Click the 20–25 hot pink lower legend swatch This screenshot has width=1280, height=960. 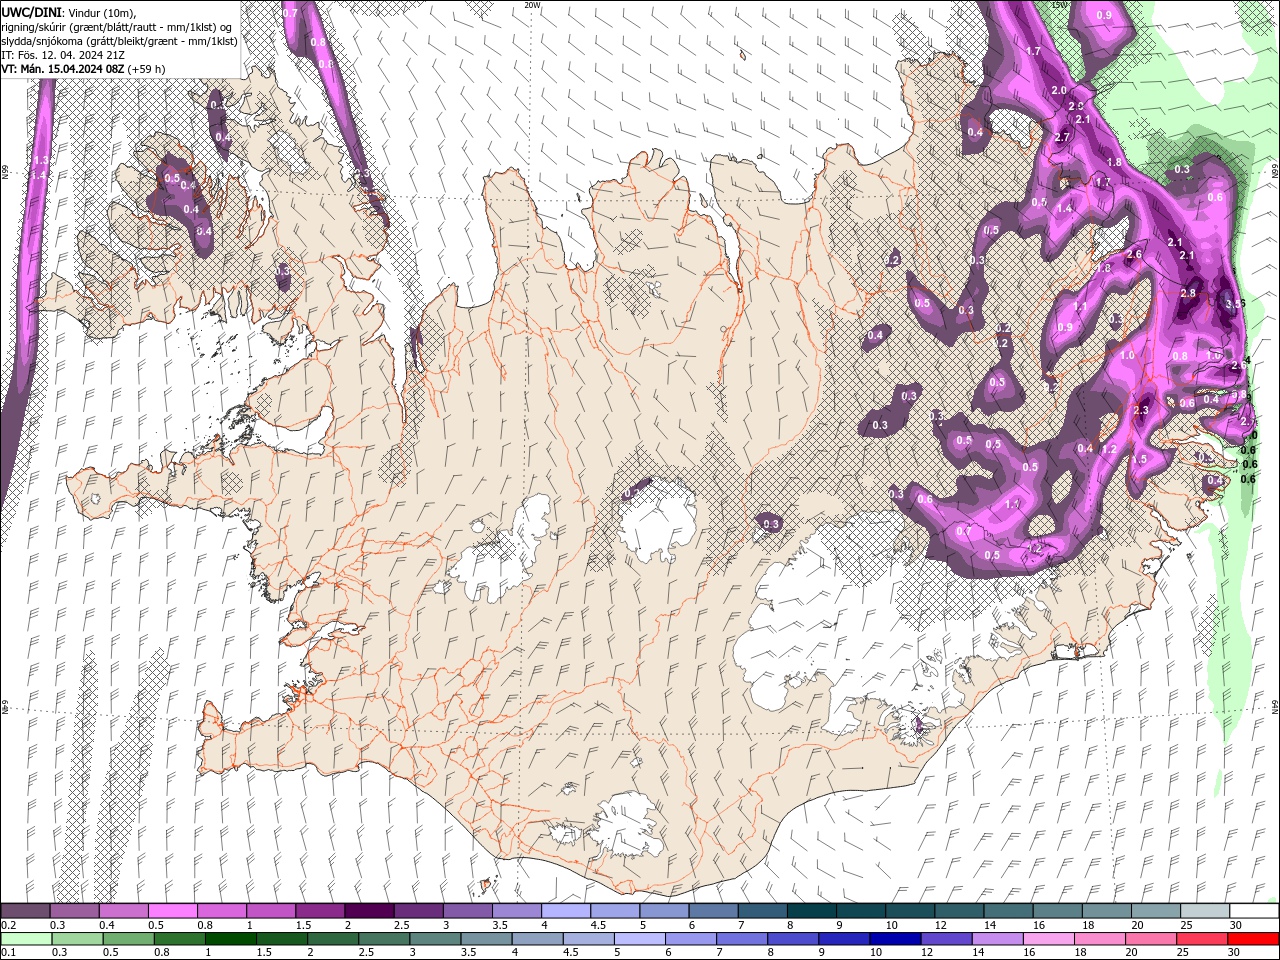1150,939
